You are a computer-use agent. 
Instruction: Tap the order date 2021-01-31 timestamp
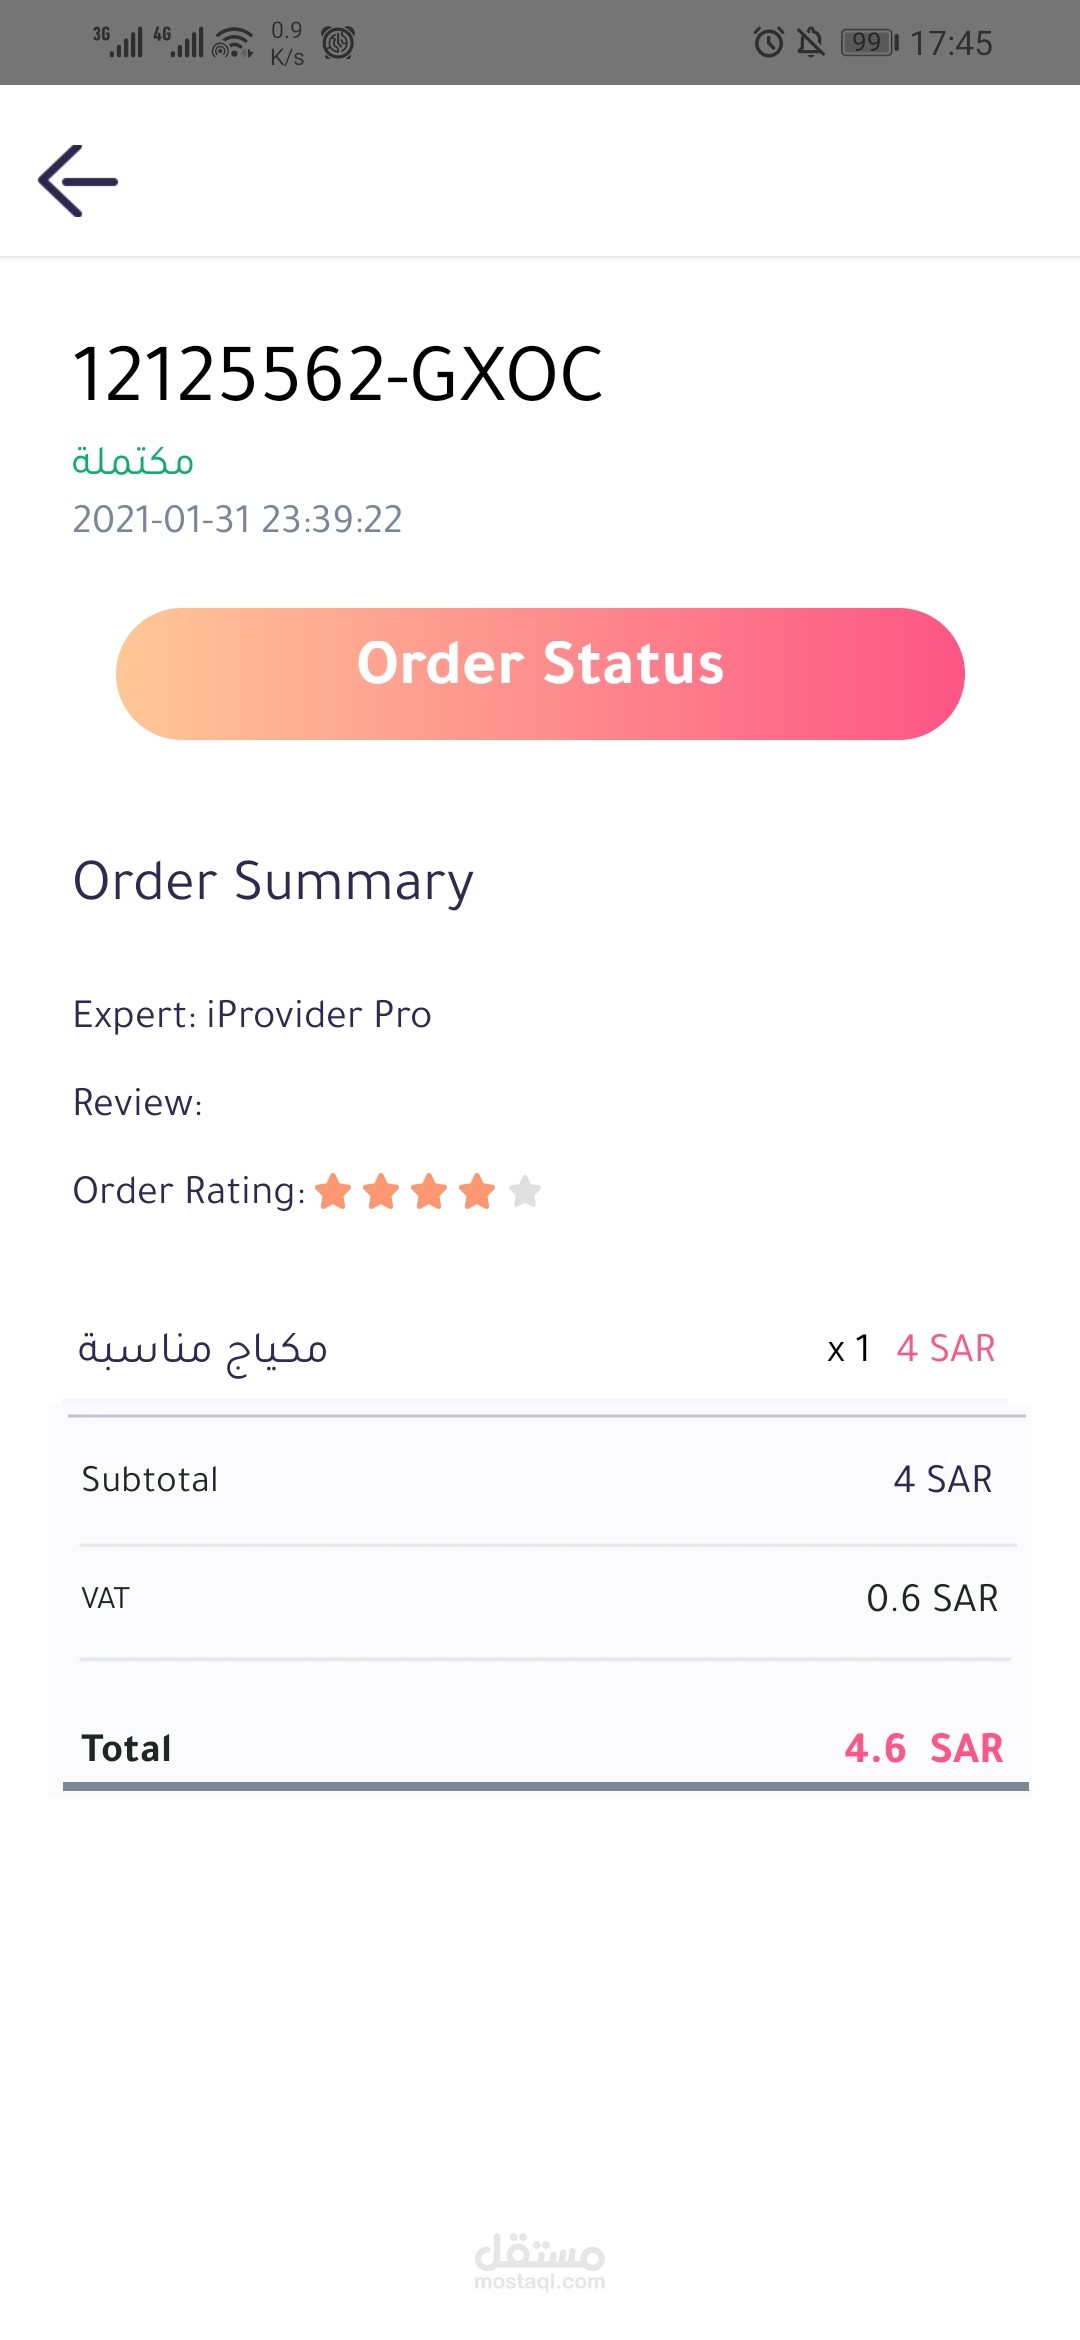click(x=238, y=519)
